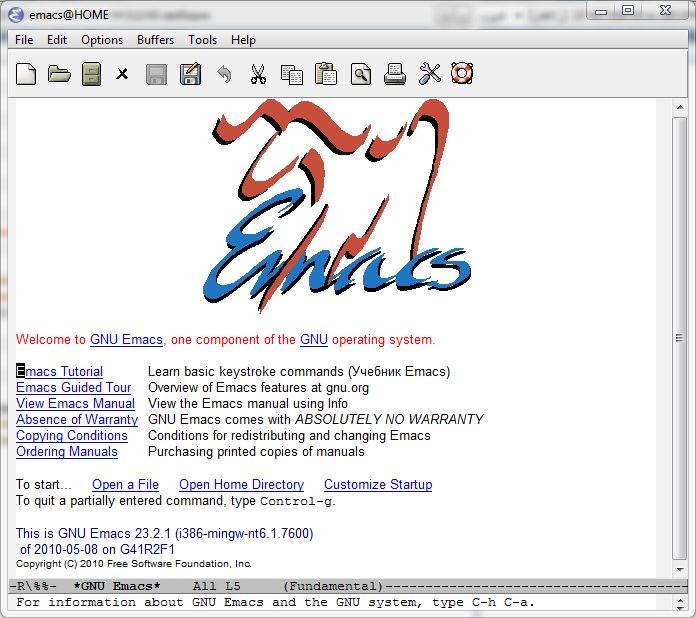The width and height of the screenshot is (696, 618).
Task: Click the Print buffer printer icon
Action: click(394, 74)
